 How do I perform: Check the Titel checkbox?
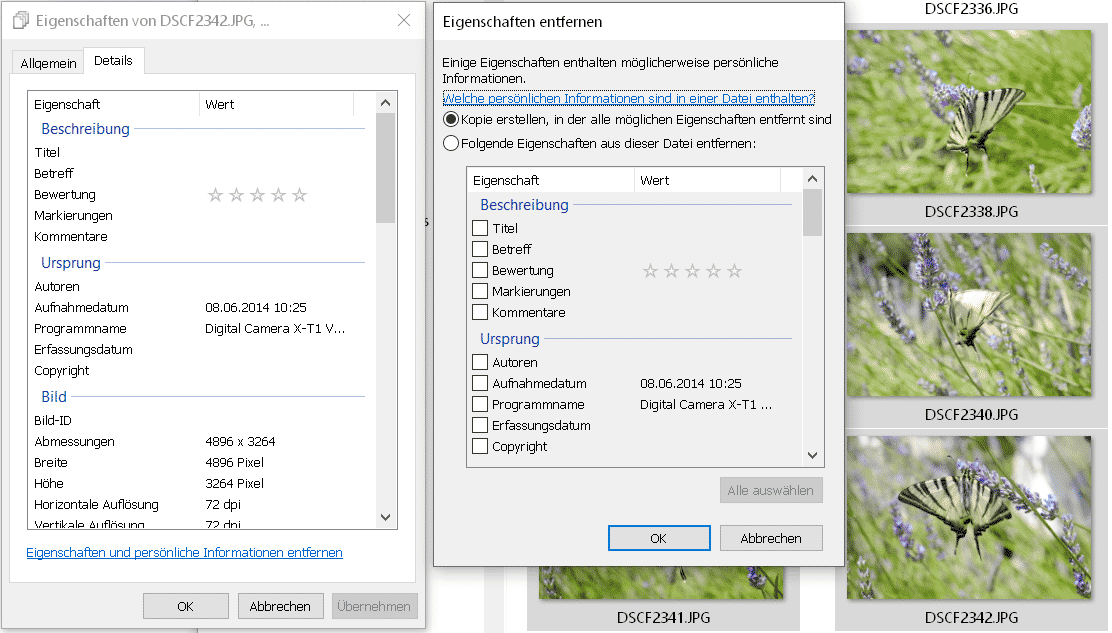[x=480, y=229]
